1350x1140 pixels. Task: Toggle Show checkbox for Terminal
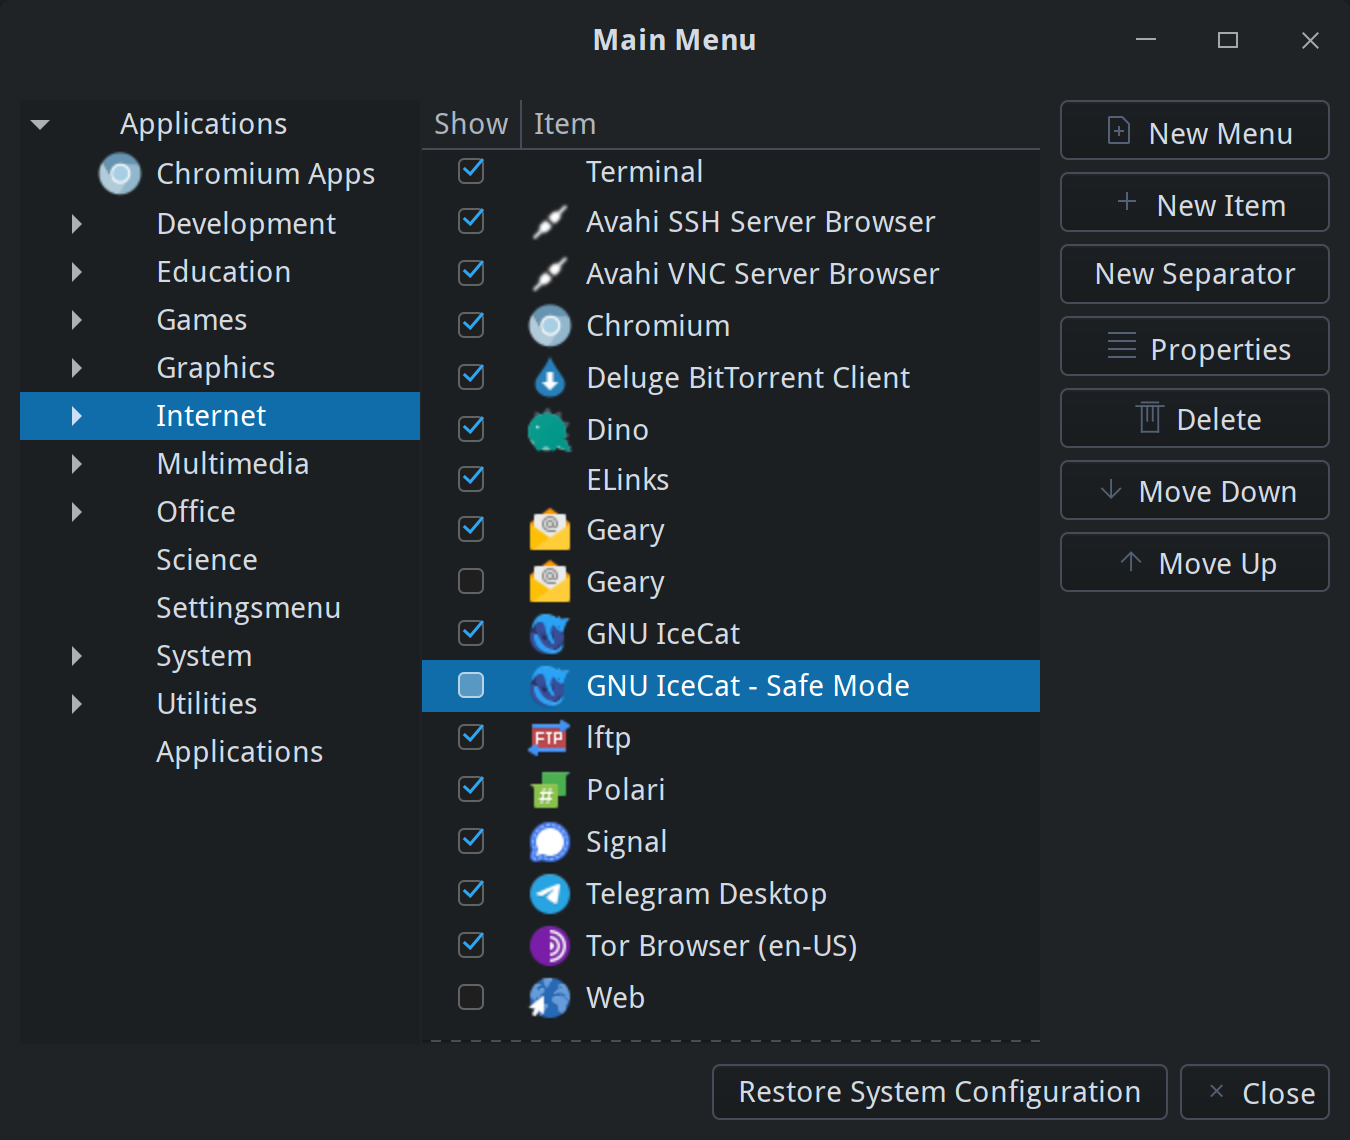click(x=471, y=171)
